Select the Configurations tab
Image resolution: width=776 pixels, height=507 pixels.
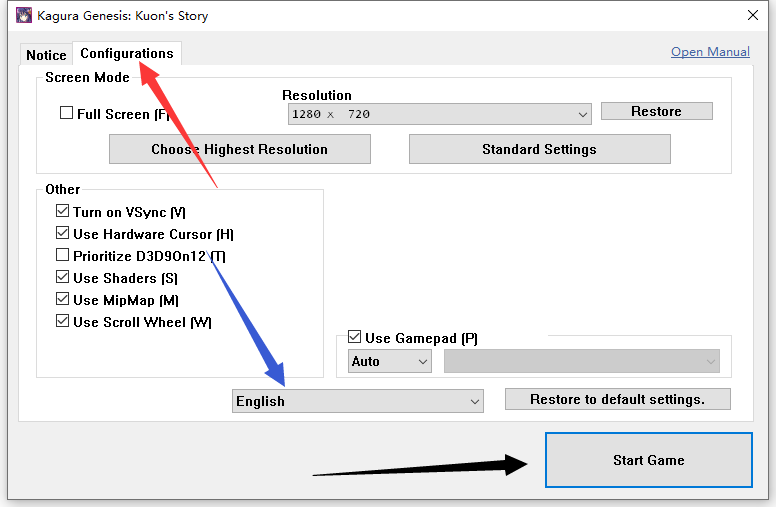pyautogui.click(x=126, y=54)
